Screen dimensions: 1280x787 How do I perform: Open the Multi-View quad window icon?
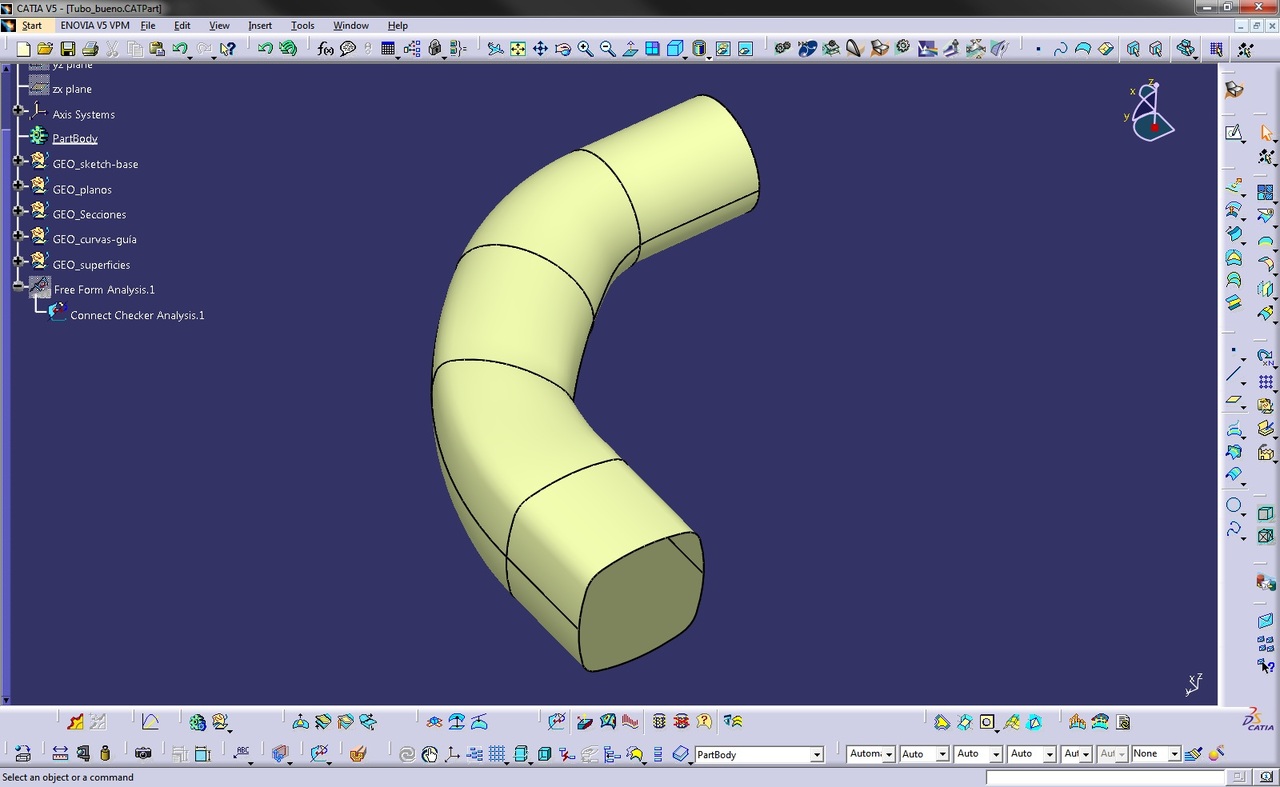pos(652,48)
